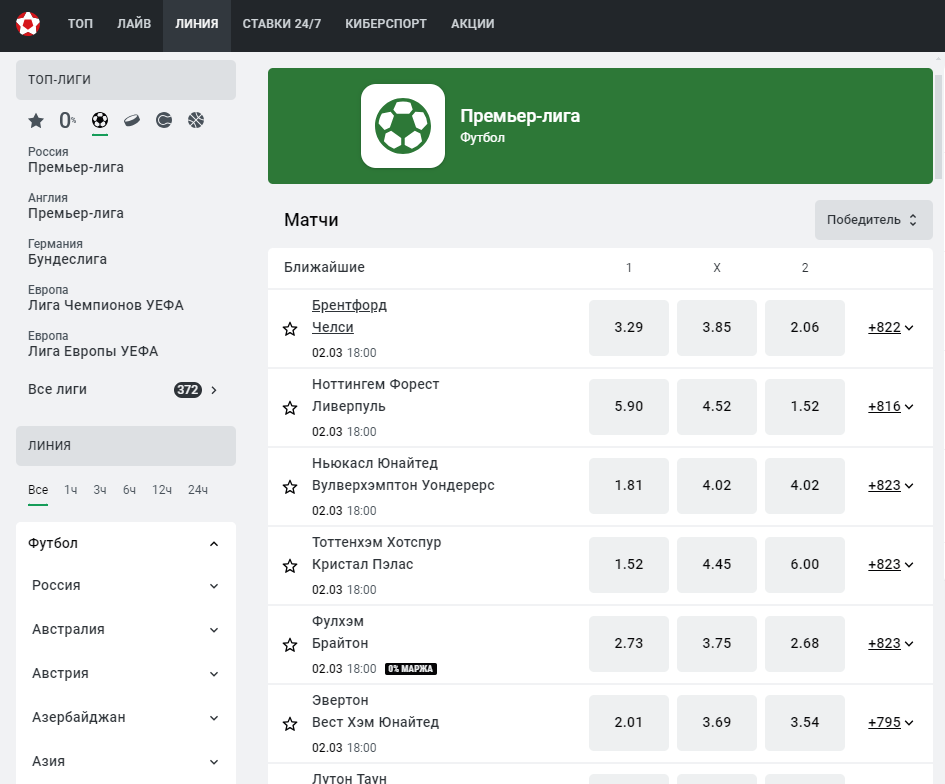Open Германия Бундеслига league
945x784 pixels.
(x=67, y=252)
